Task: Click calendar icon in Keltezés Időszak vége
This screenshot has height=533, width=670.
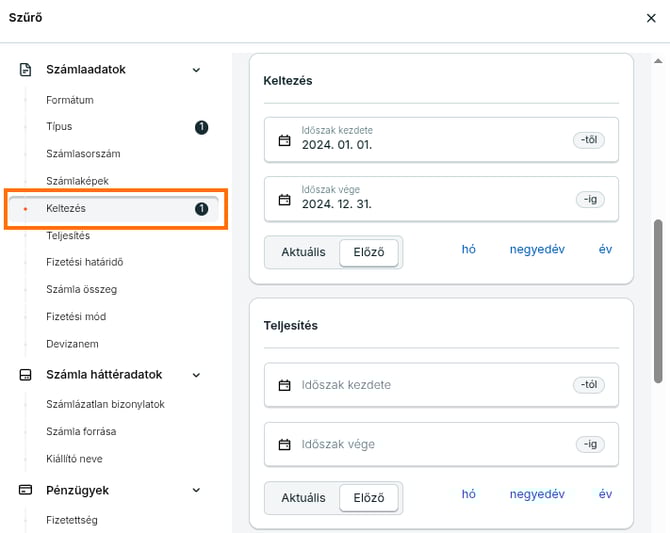Action: [284, 199]
